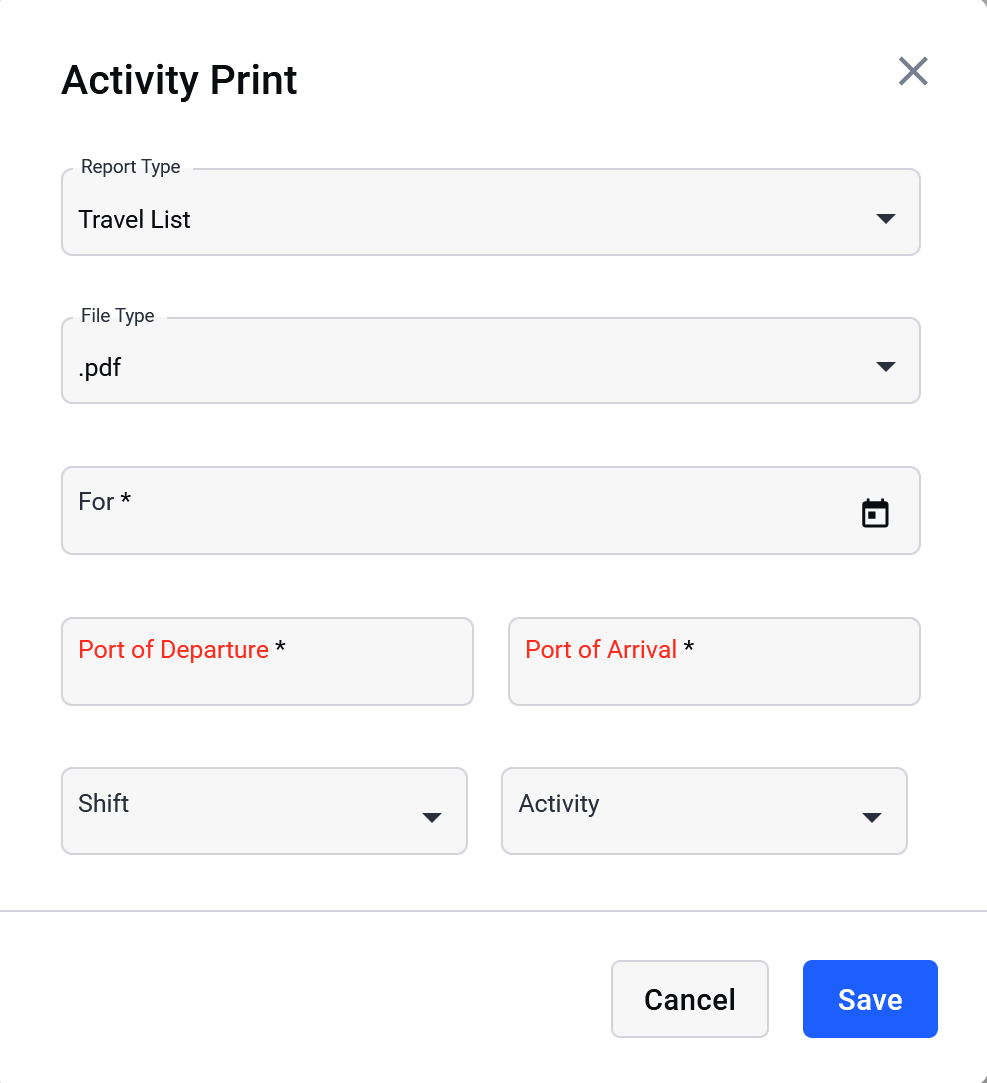This screenshot has height=1083, width=987.
Task: Open the calendar date picker icon
Action: coord(875,513)
